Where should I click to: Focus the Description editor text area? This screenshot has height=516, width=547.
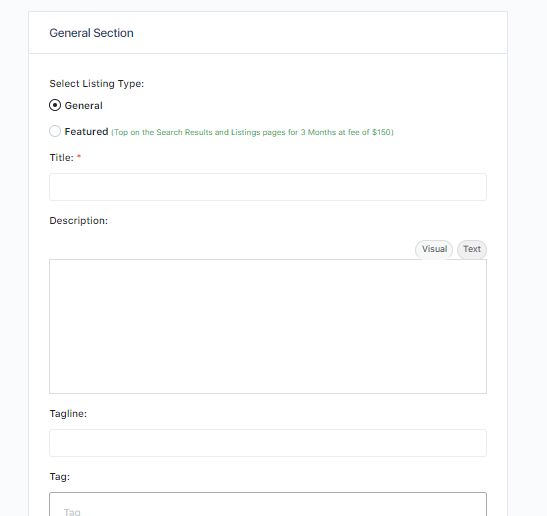(x=268, y=326)
